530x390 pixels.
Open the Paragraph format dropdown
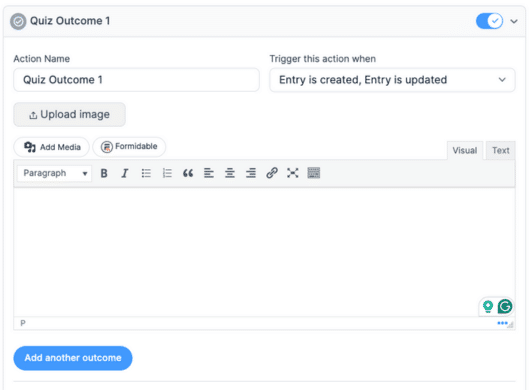tap(54, 173)
